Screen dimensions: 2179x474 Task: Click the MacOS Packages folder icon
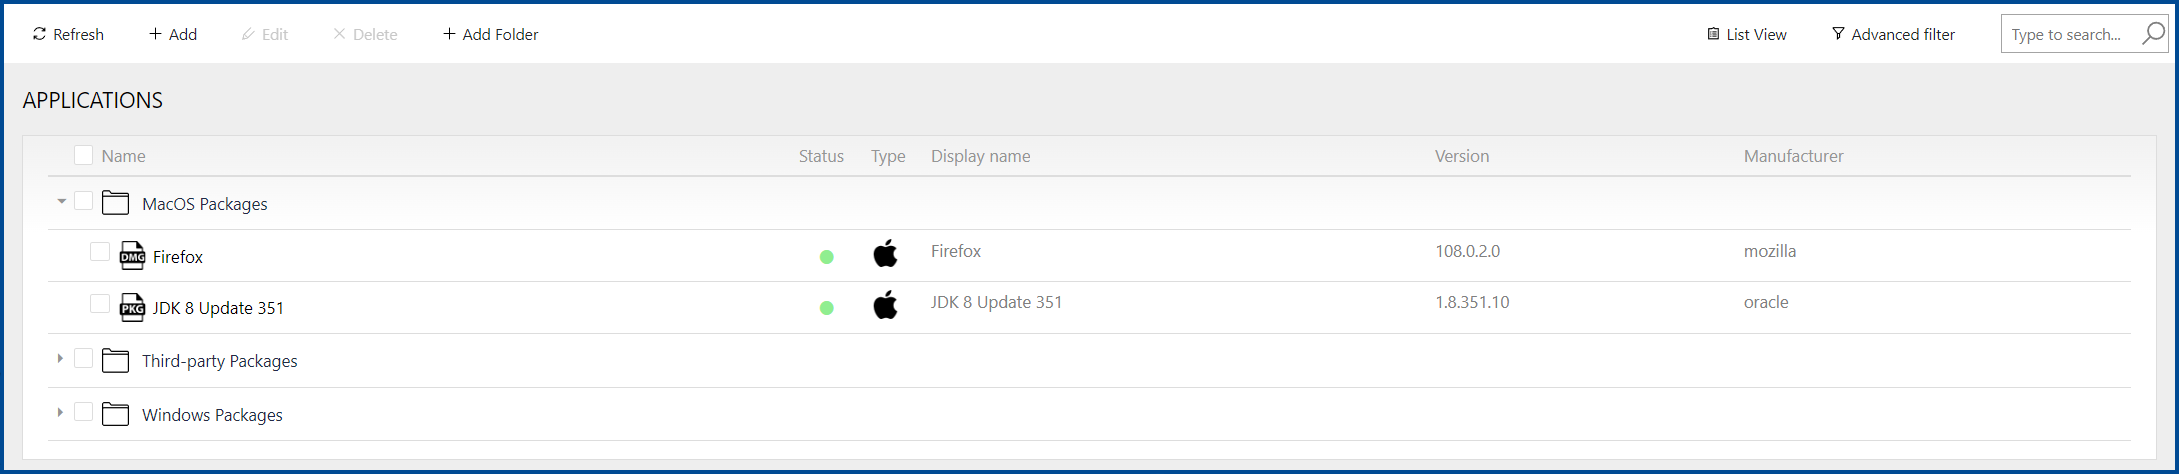116,203
